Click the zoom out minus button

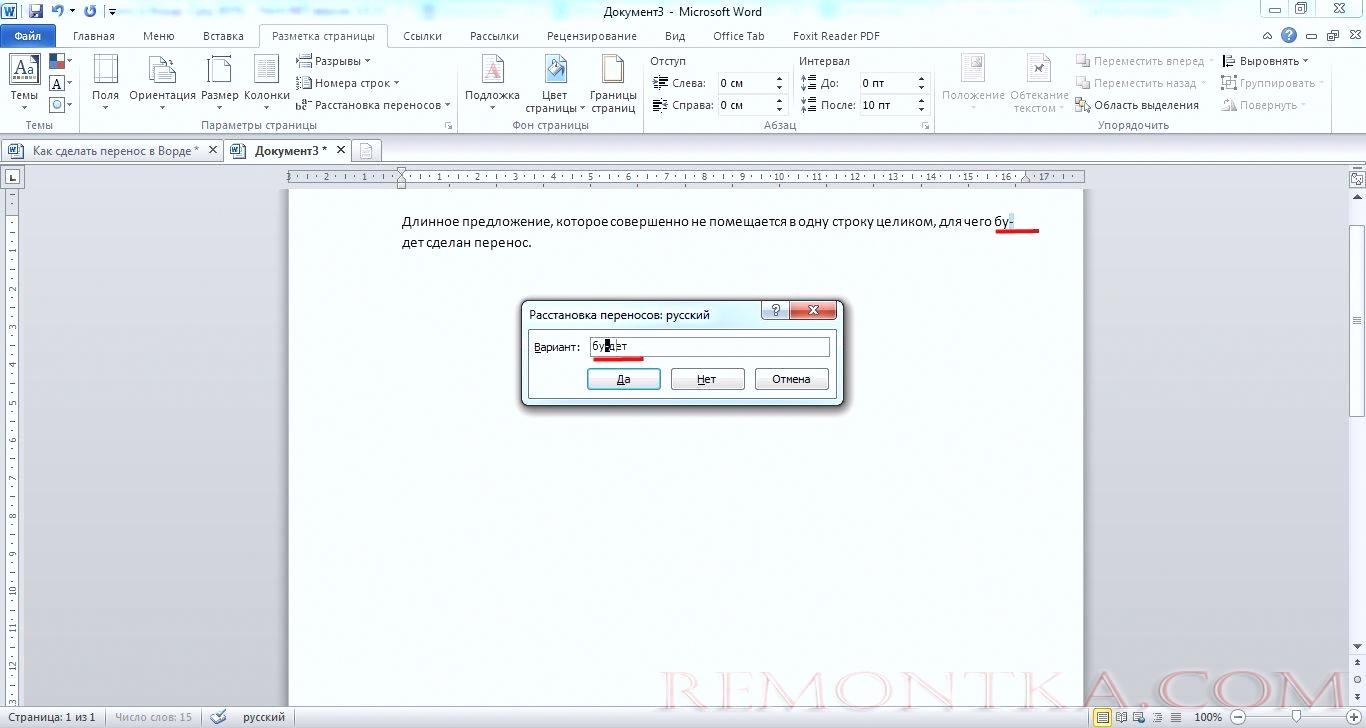click(1237, 717)
